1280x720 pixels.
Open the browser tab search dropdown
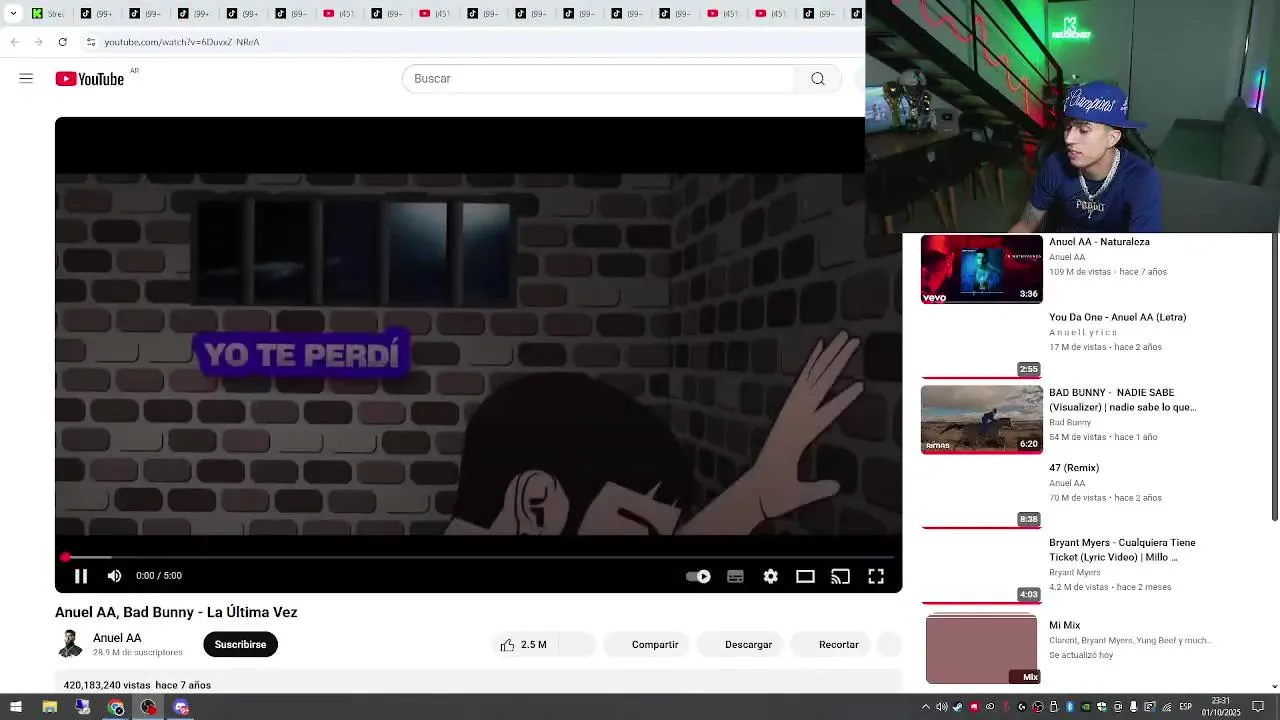point(13,13)
